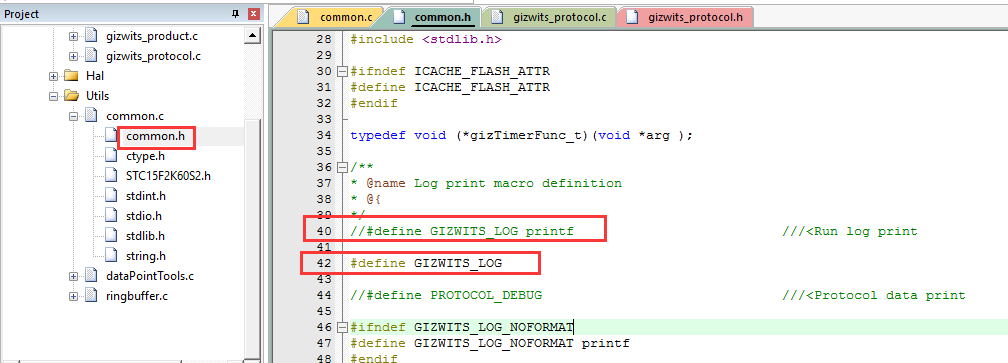Open string.h in the project tree

(x=146, y=256)
